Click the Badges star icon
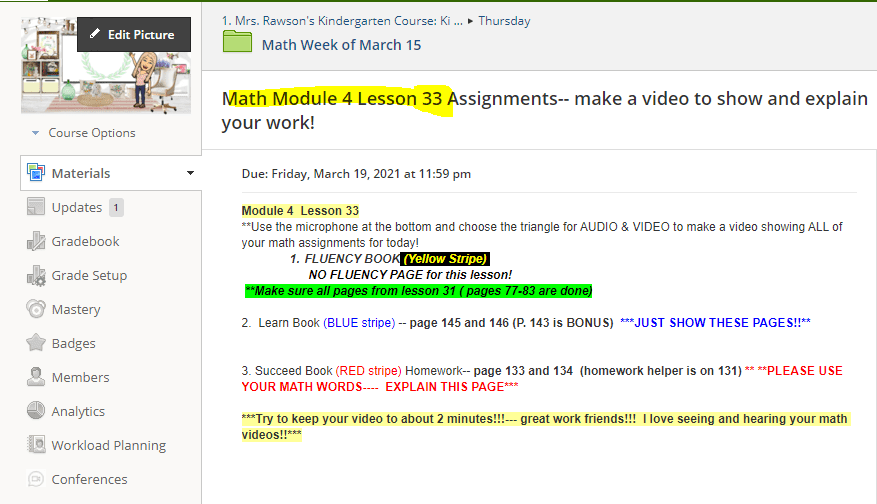877x504 pixels. pos(36,343)
